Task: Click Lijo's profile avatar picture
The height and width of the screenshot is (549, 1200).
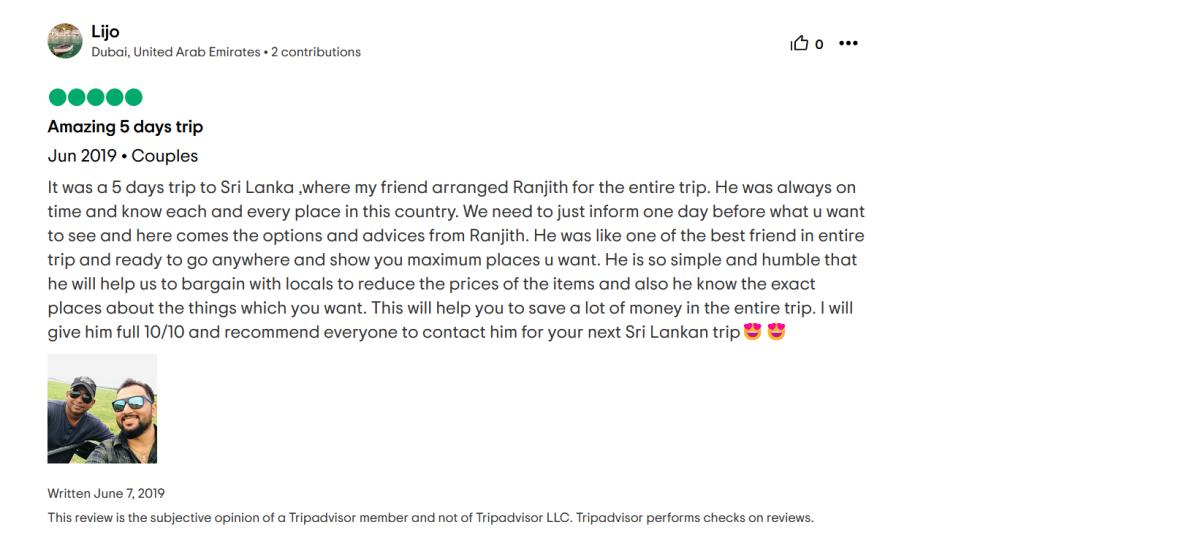Action: coord(65,41)
